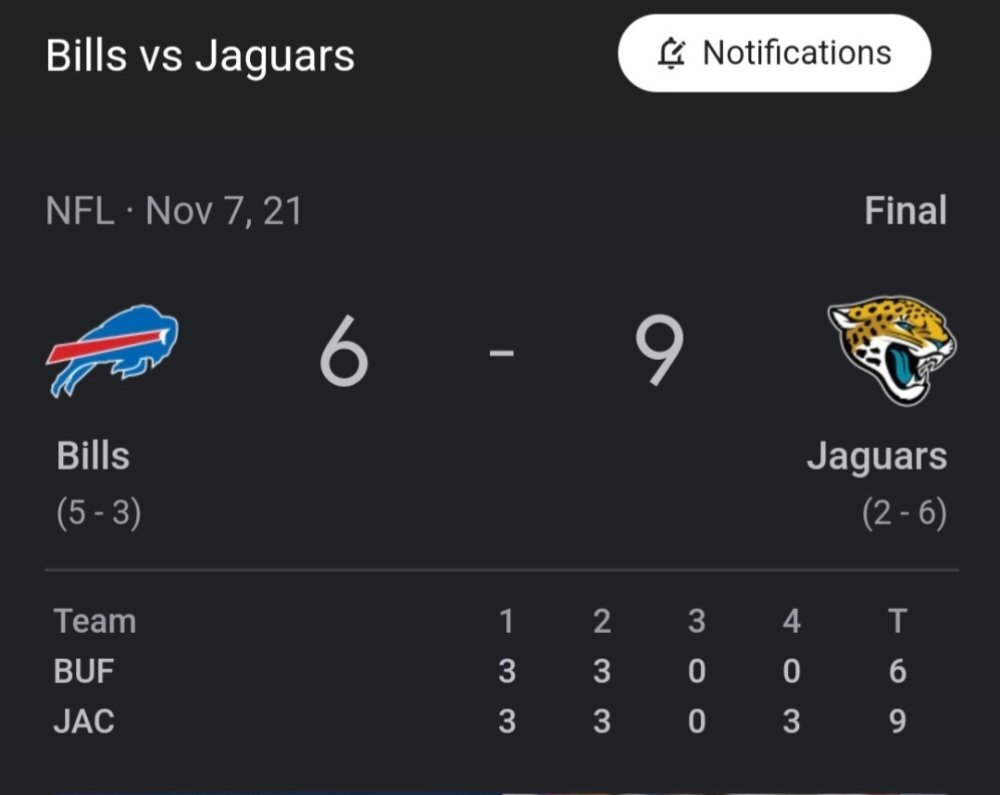Click the Final game status label
This screenshot has height=795, width=1000.
click(906, 211)
